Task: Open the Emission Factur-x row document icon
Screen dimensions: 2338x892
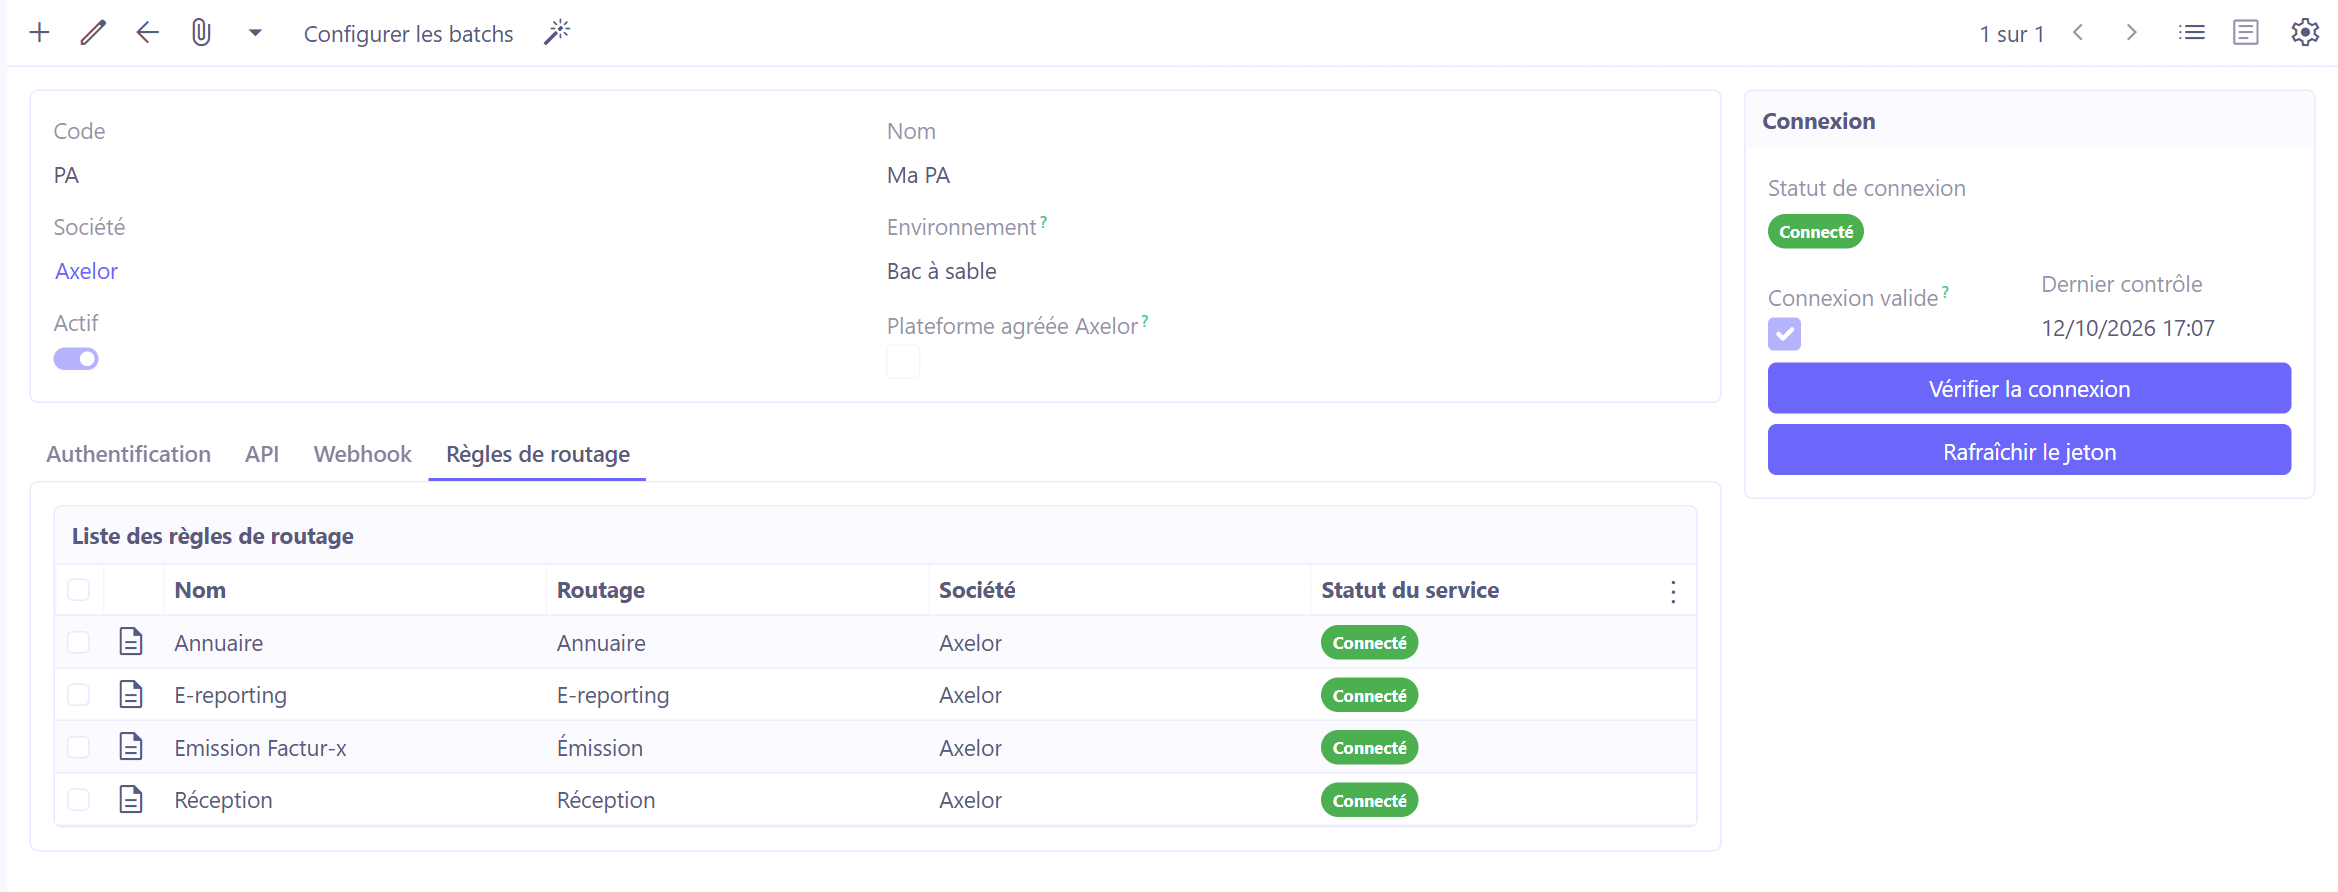Action: (x=131, y=746)
